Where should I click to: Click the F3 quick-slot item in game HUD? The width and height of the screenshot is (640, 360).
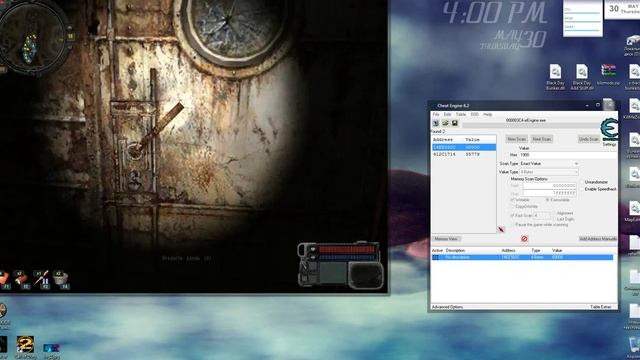tap(42, 280)
